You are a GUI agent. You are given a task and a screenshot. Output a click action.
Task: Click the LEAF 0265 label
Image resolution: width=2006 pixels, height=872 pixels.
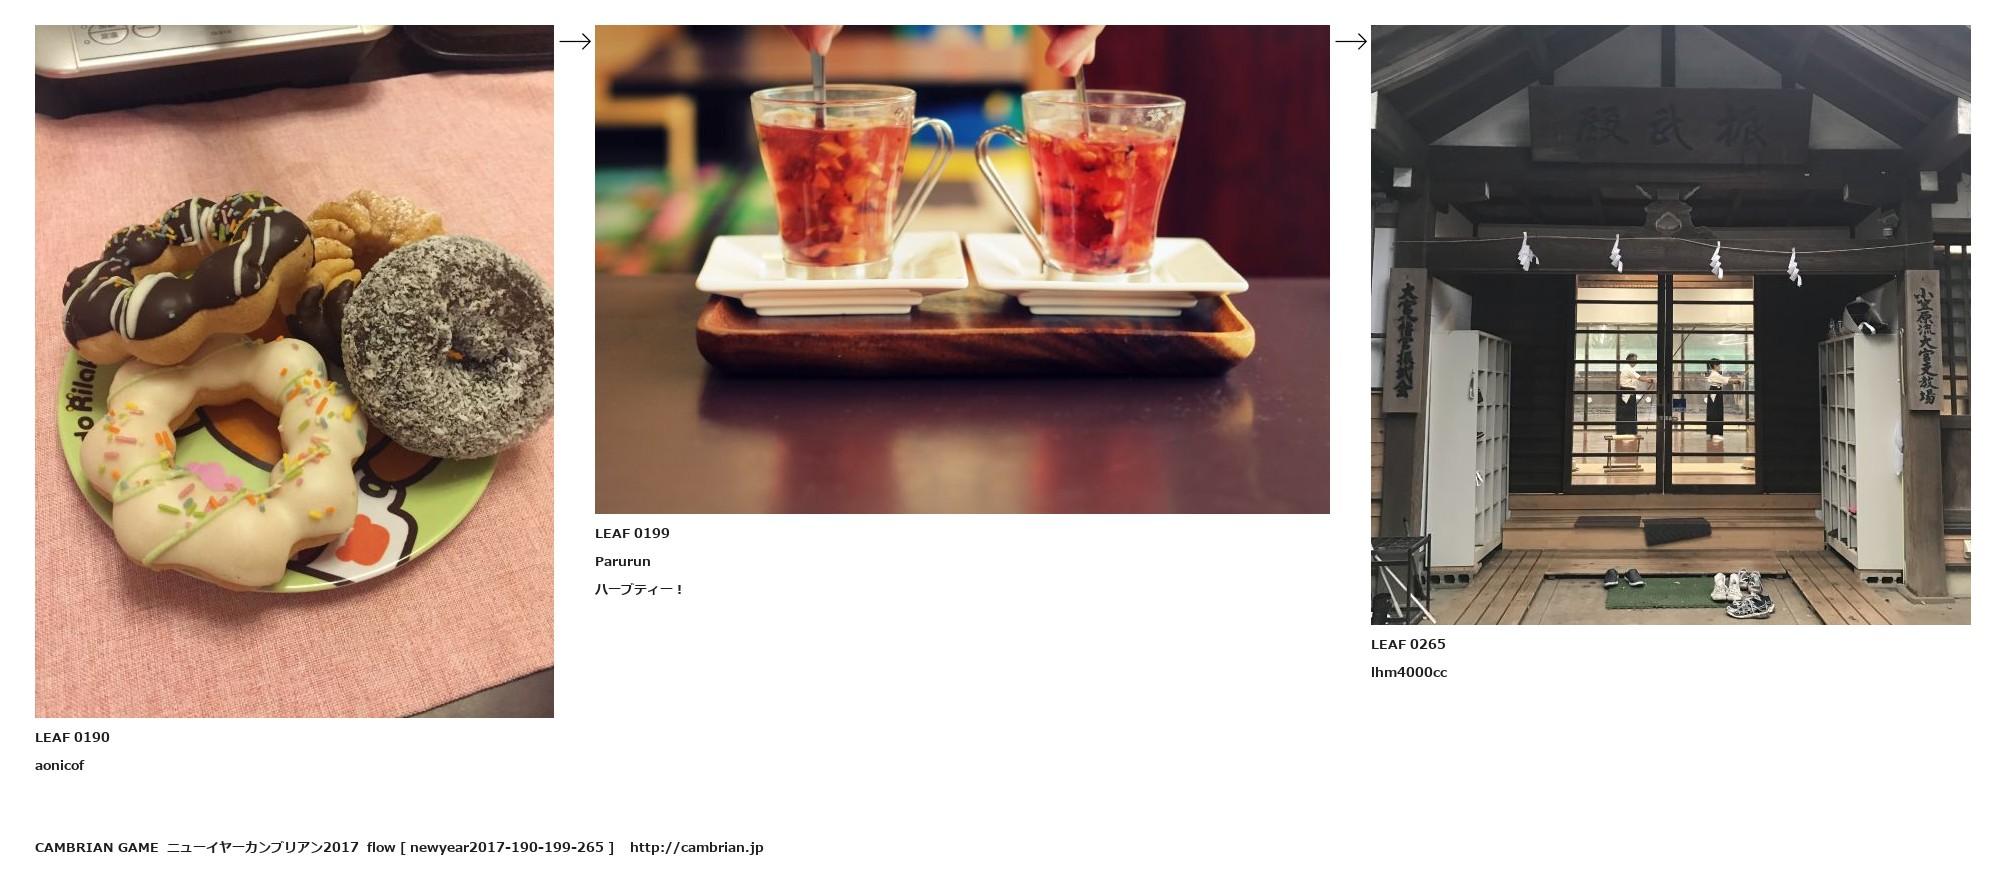point(1408,644)
